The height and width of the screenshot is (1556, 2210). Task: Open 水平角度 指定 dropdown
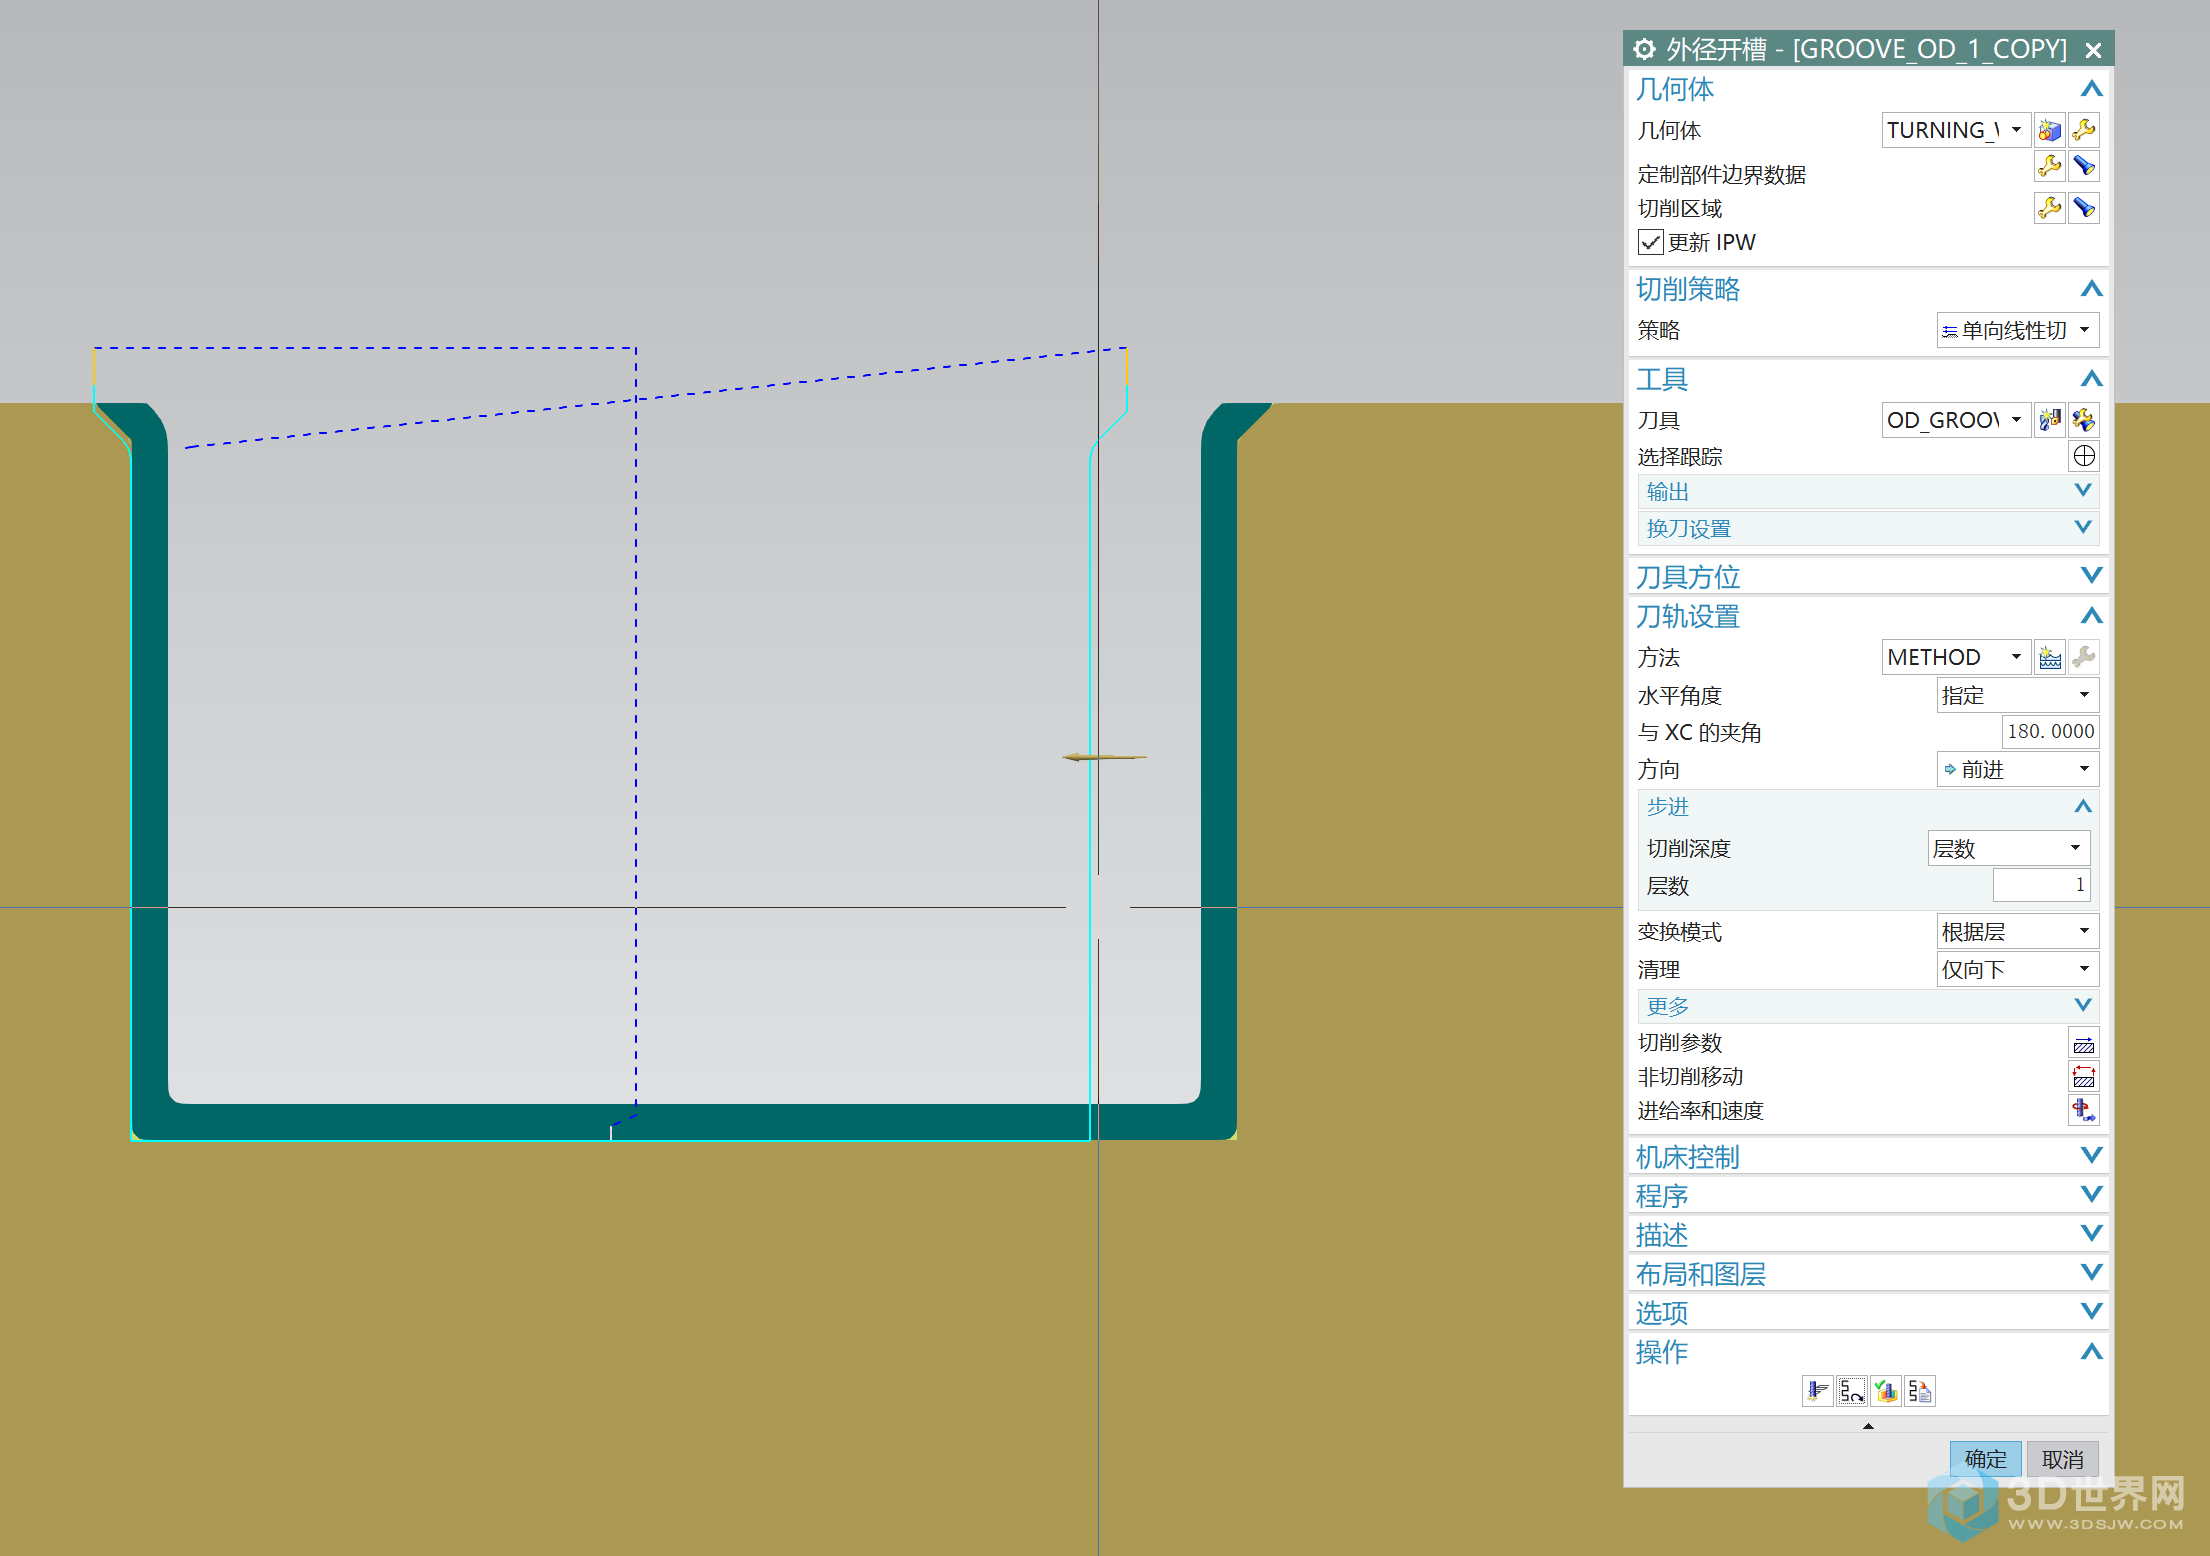click(2017, 695)
